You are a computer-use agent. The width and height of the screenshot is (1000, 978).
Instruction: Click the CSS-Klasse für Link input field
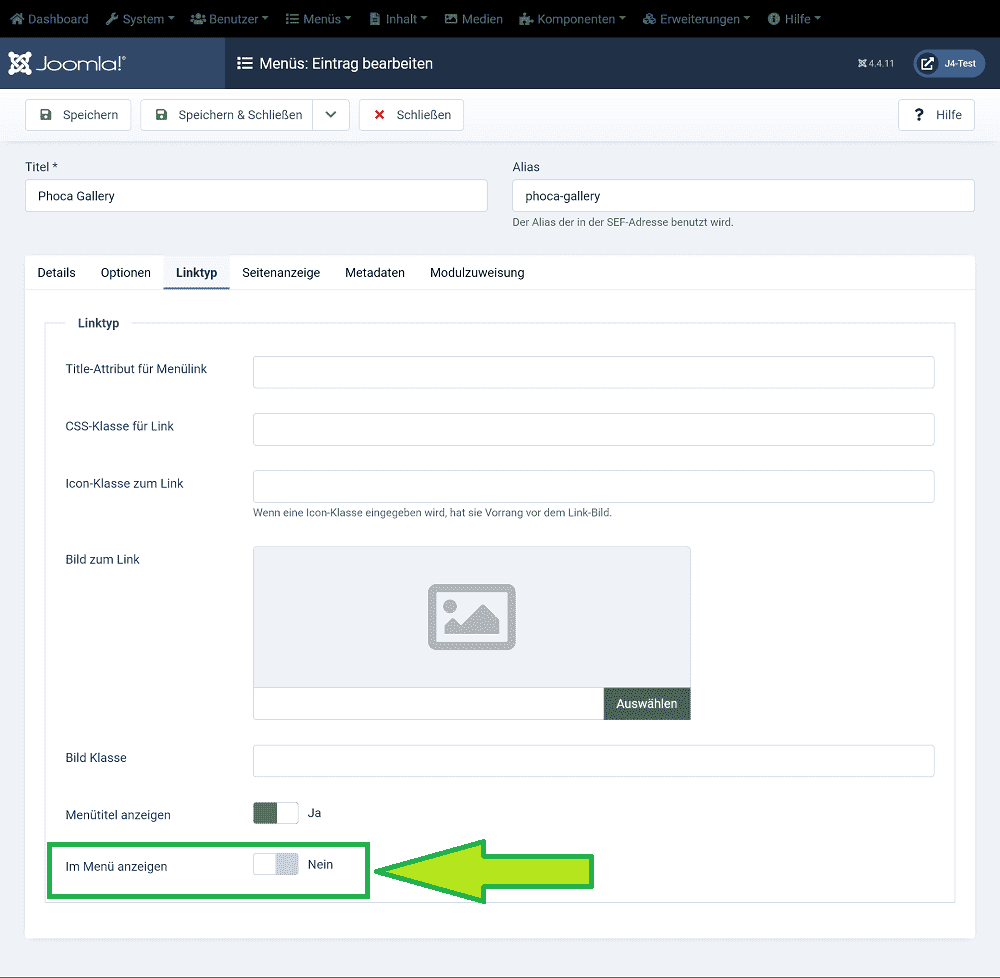pos(593,430)
